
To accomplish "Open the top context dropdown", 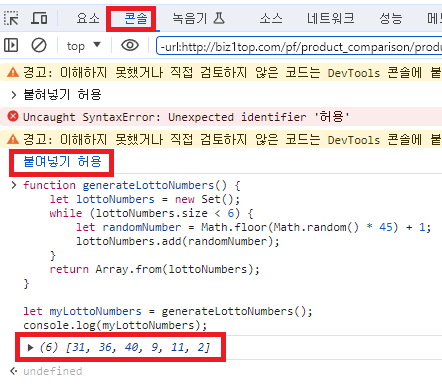I will (83, 45).
